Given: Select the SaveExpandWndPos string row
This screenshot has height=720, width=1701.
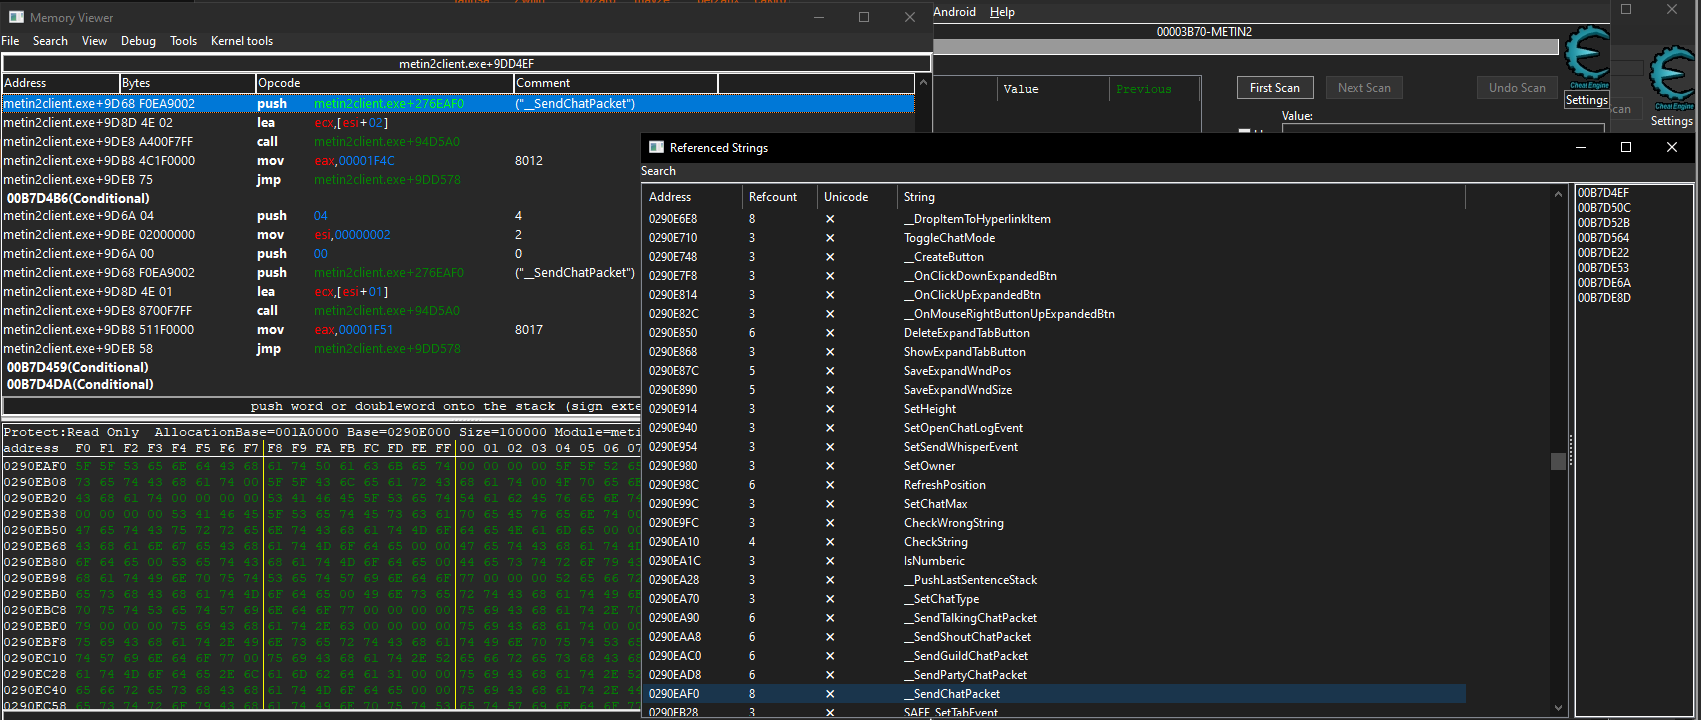Looking at the screenshot, I should point(1054,371).
